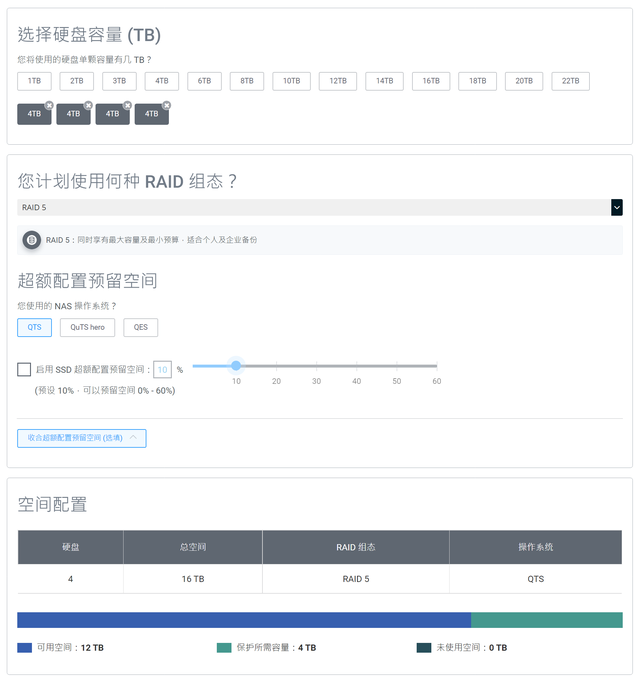The width and height of the screenshot is (640, 682).
Task: Click the '12 TB' usable space value
Action: tap(92, 648)
